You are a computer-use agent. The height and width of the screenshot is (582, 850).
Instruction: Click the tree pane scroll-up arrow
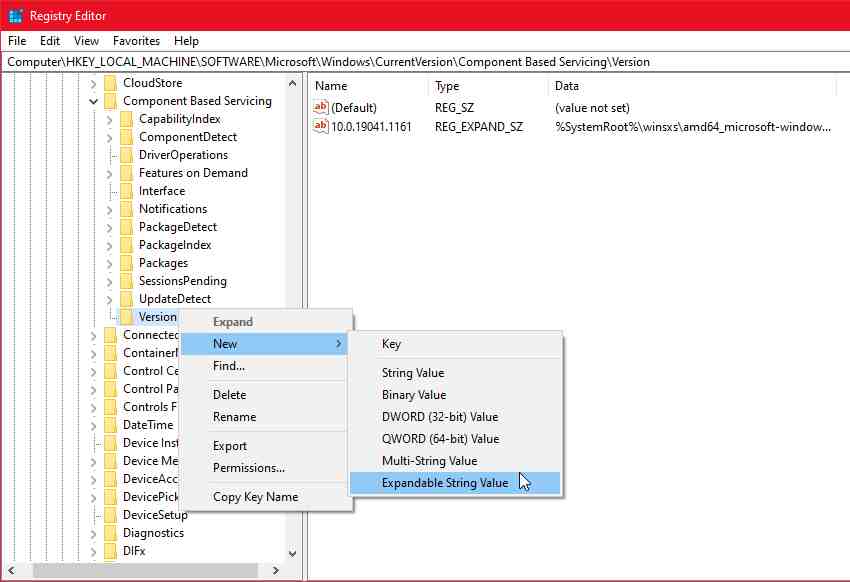tap(293, 83)
